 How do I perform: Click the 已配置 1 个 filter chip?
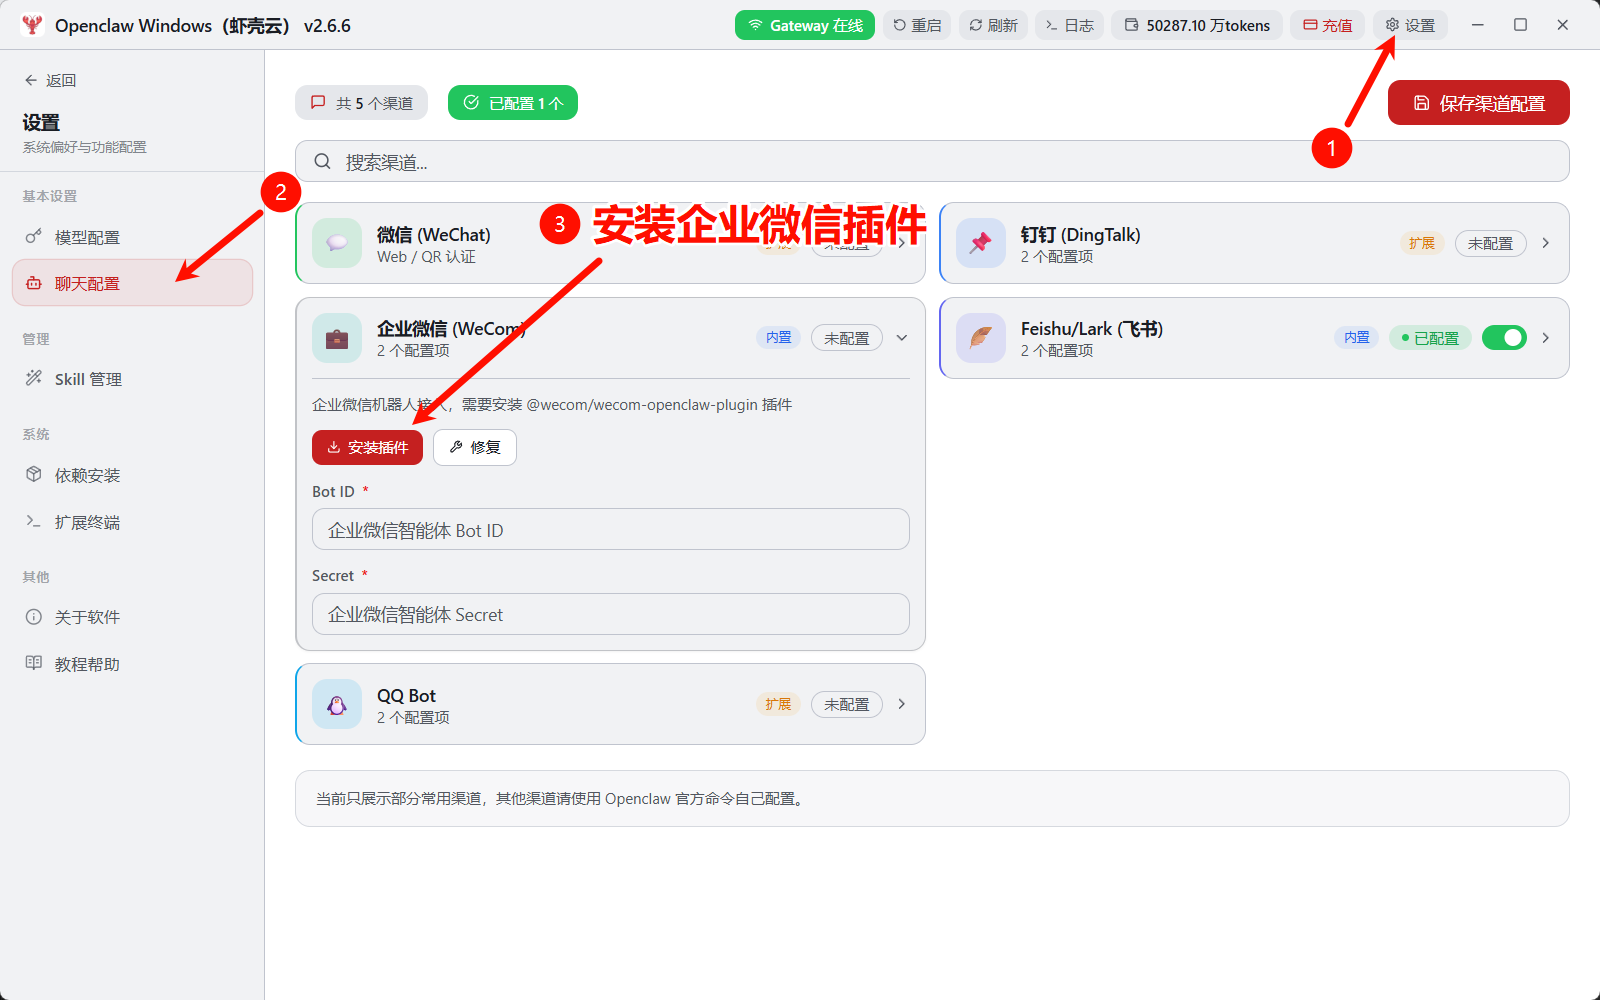513,103
